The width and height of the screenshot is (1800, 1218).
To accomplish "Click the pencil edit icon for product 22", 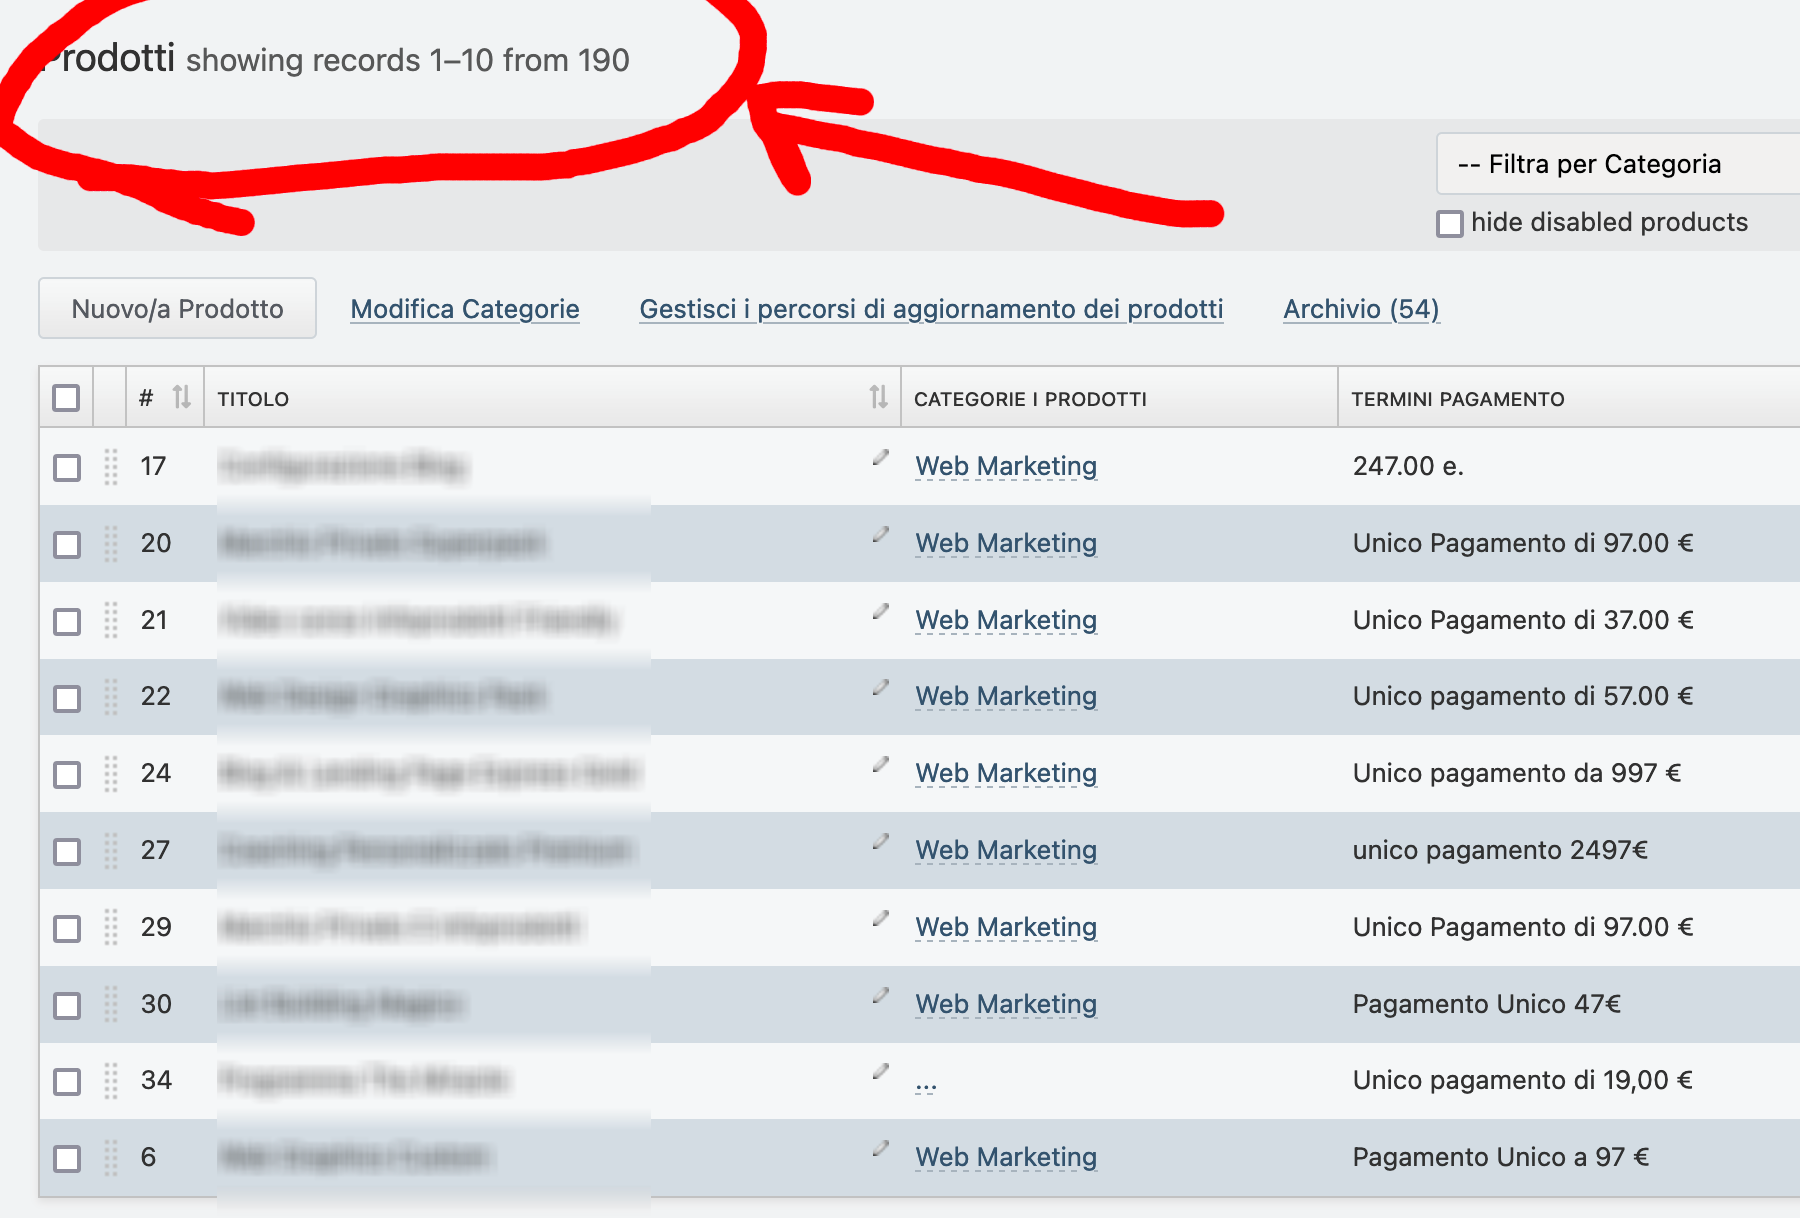I will click(x=880, y=688).
